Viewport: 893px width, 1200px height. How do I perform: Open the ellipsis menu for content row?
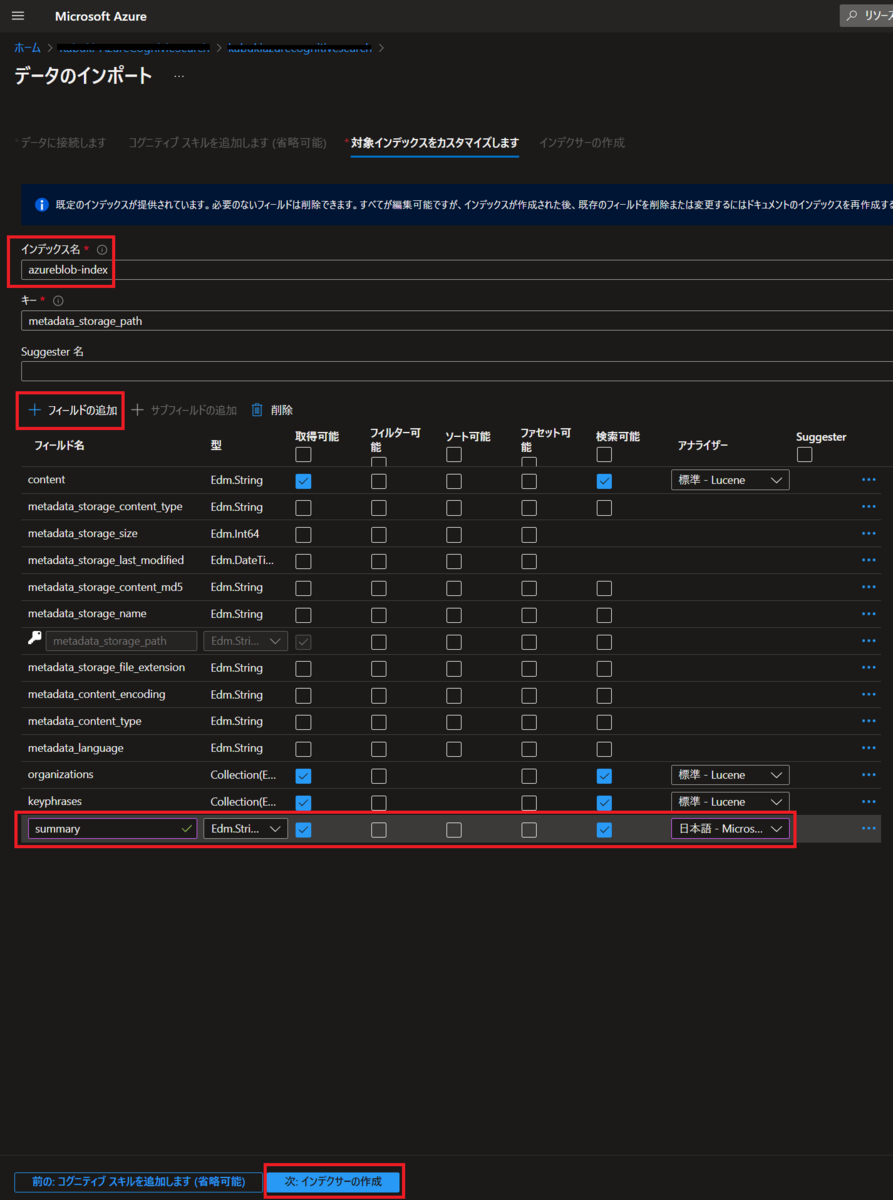pyautogui.click(x=868, y=480)
